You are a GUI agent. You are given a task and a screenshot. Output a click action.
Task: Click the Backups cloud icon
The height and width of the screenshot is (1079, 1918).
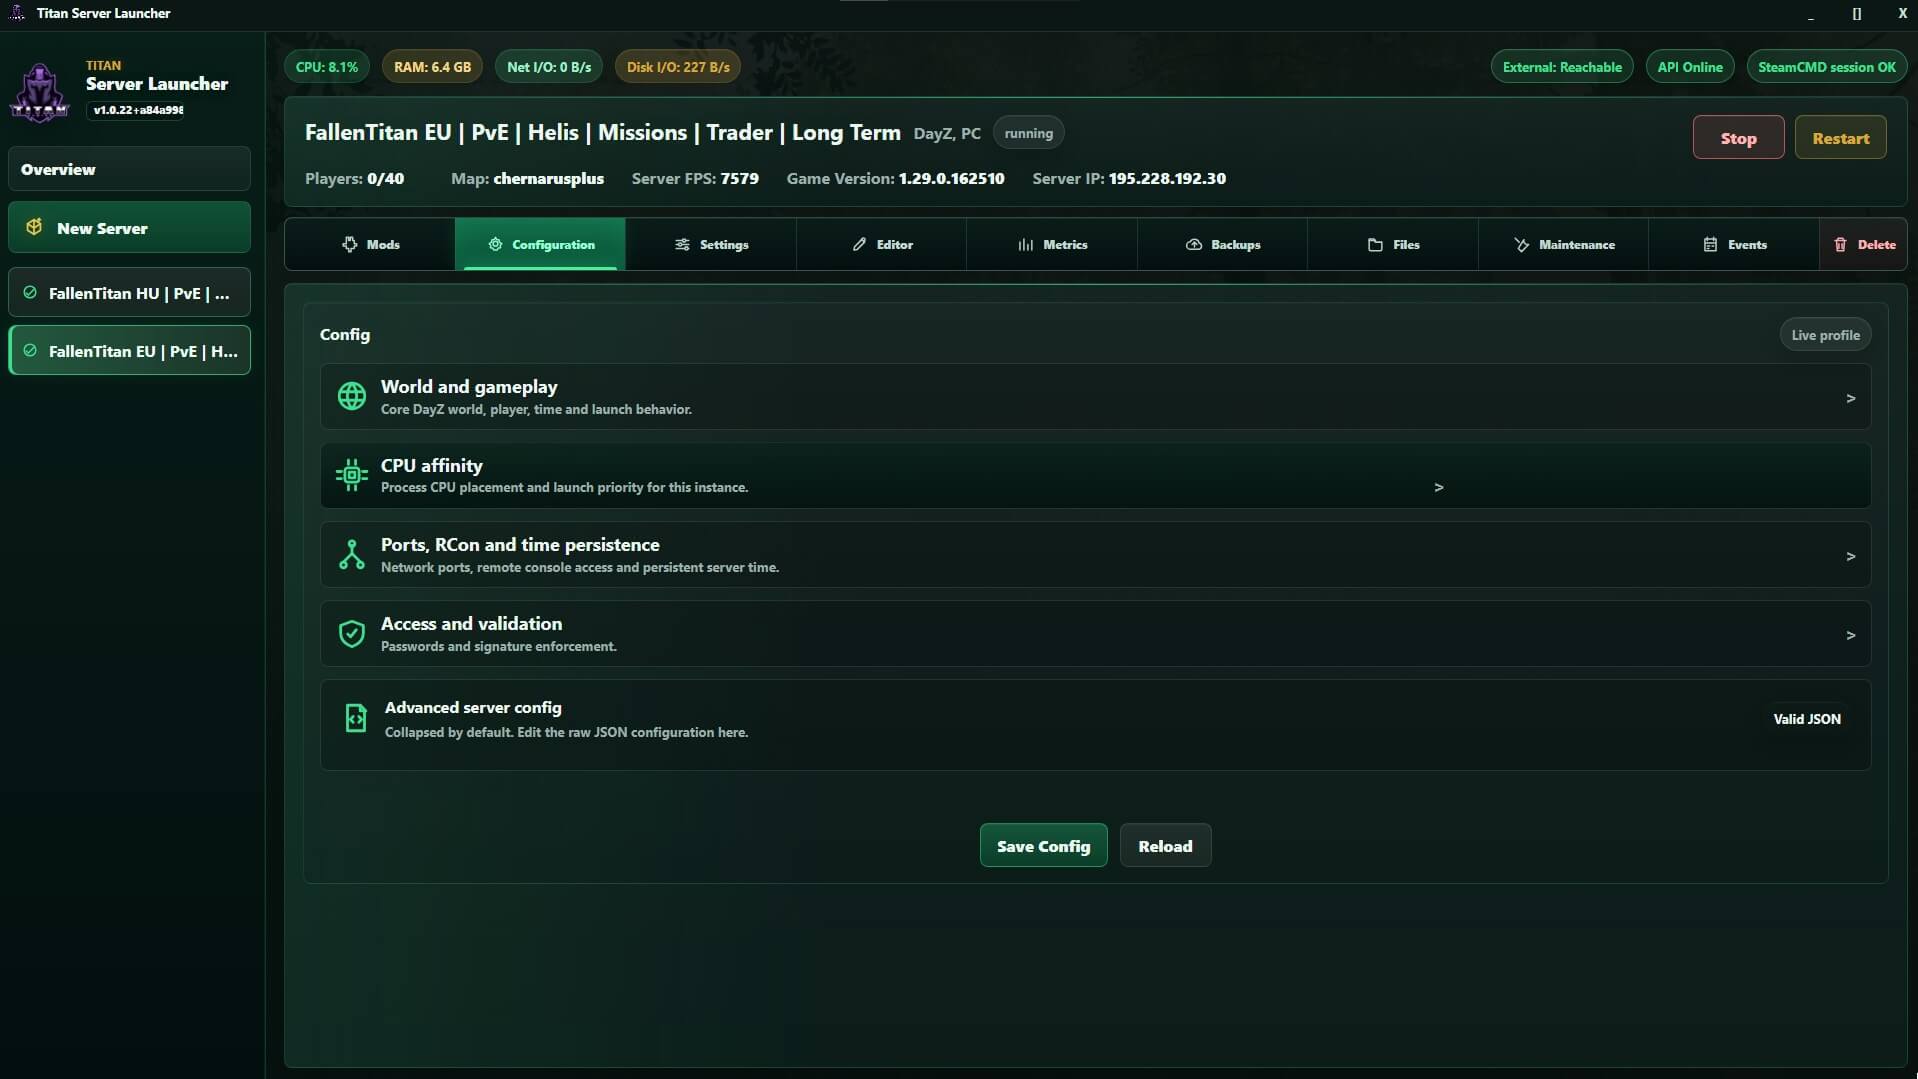pyautogui.click(x=1194, y=244)
